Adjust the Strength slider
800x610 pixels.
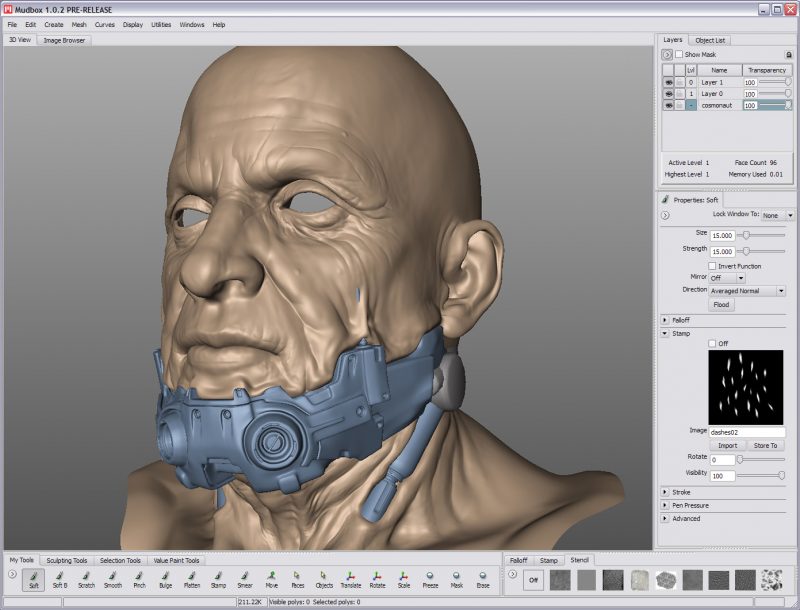pyautogui.click(x=745, y=251)
